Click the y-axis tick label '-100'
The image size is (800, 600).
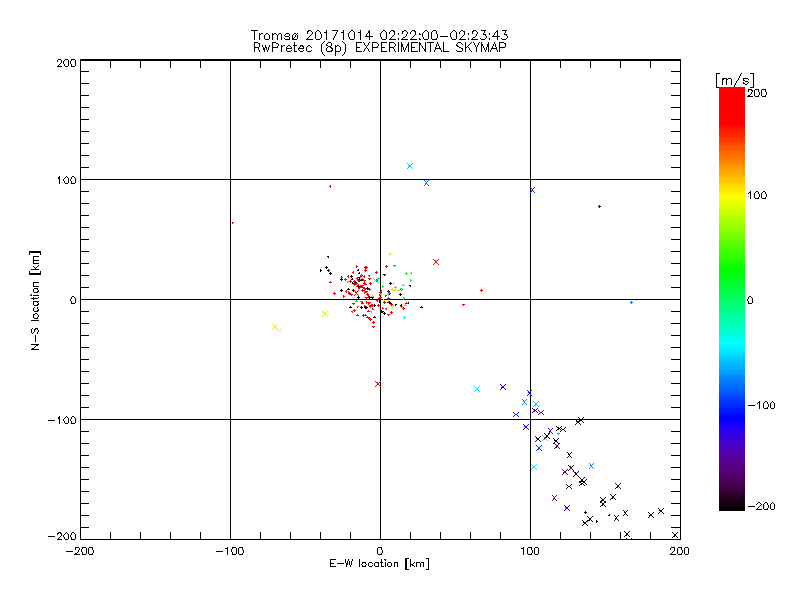62,420
